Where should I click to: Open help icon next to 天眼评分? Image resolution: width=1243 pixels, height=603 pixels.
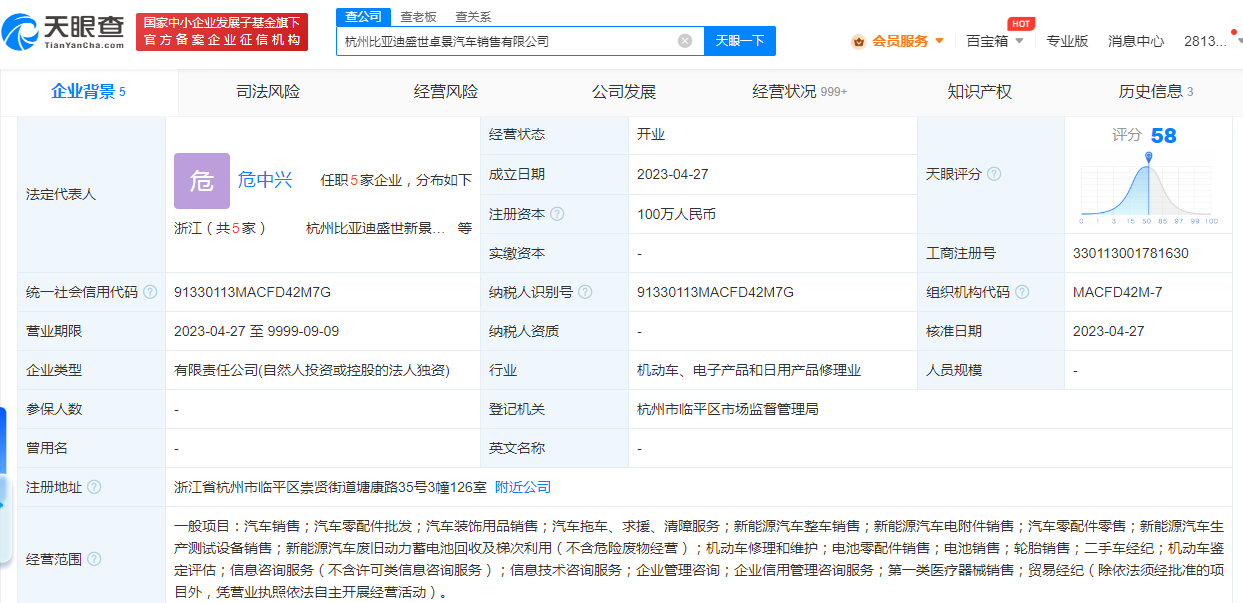(994, 174)
